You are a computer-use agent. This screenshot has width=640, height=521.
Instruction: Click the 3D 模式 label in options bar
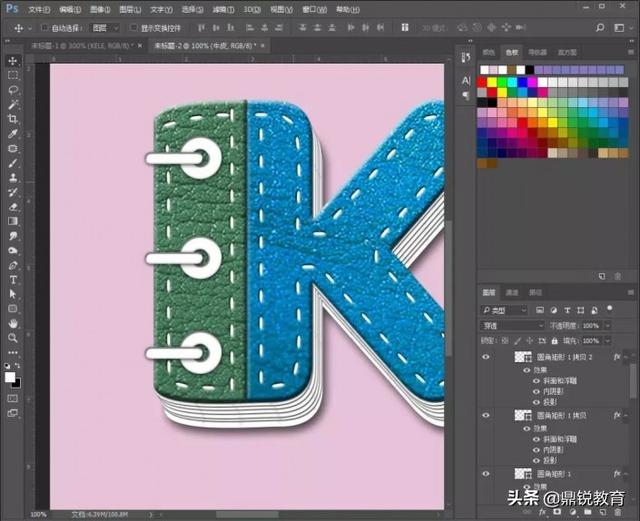(434, 28)
